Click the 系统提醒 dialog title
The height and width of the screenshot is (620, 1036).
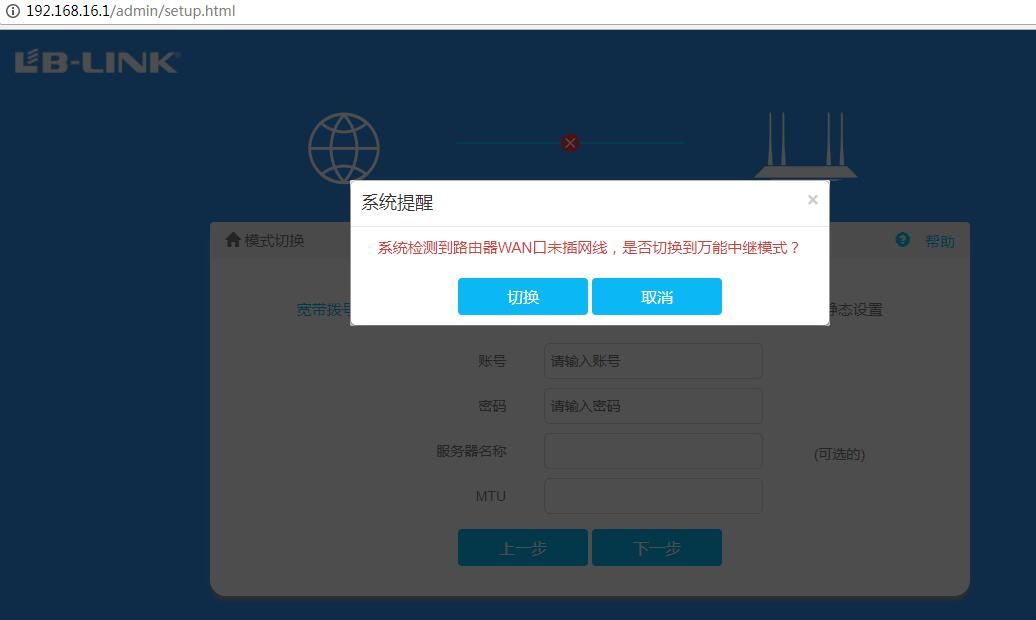pos(397,202)
